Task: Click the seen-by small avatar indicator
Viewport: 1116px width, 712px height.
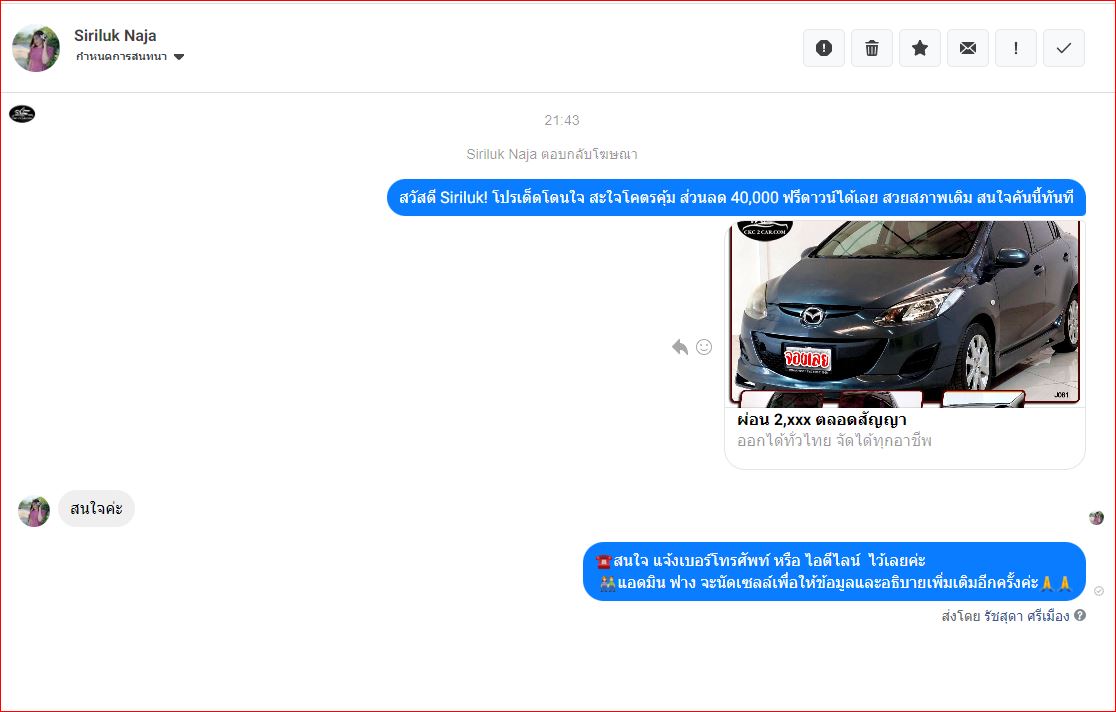Action: pyautogui.click(x=1096, y=518)
